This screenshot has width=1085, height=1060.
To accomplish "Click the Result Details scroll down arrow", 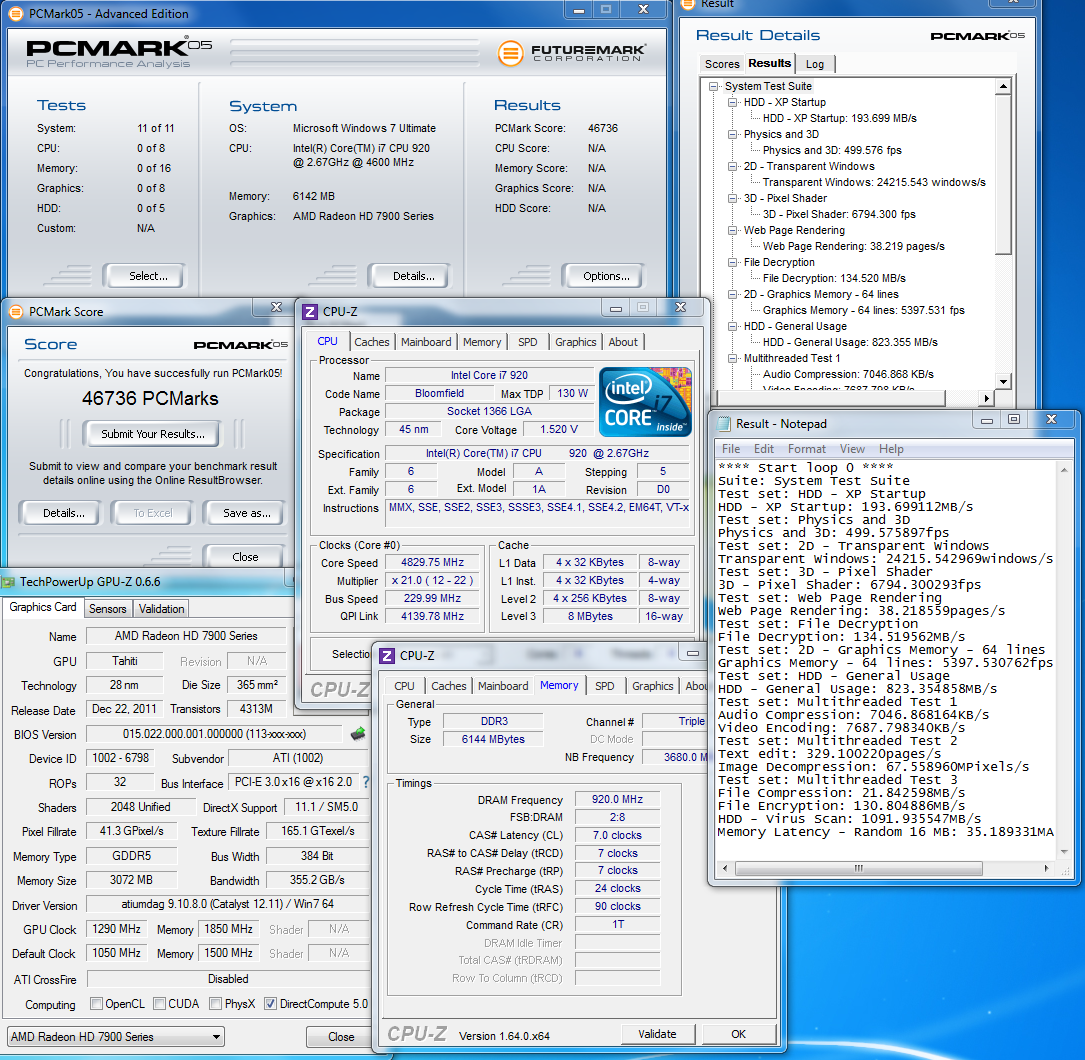I will click(x=1003, y=381).
